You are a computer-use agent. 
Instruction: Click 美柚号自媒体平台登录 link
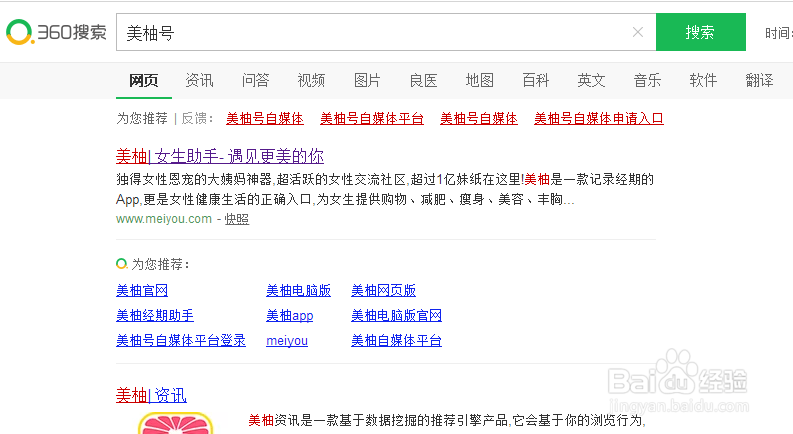(x=181, y=340)
